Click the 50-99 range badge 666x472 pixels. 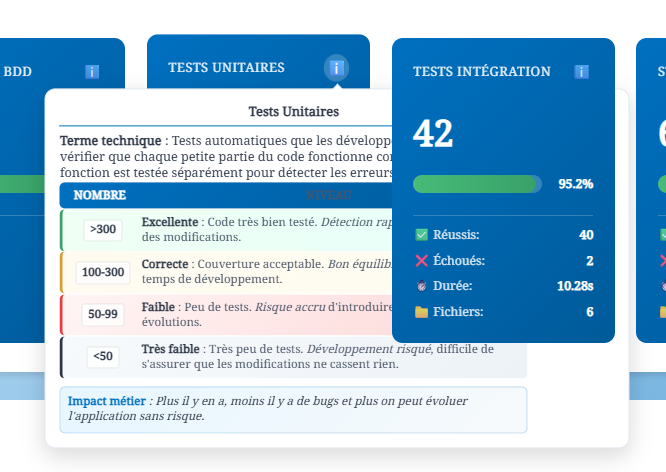coord(103,314)
